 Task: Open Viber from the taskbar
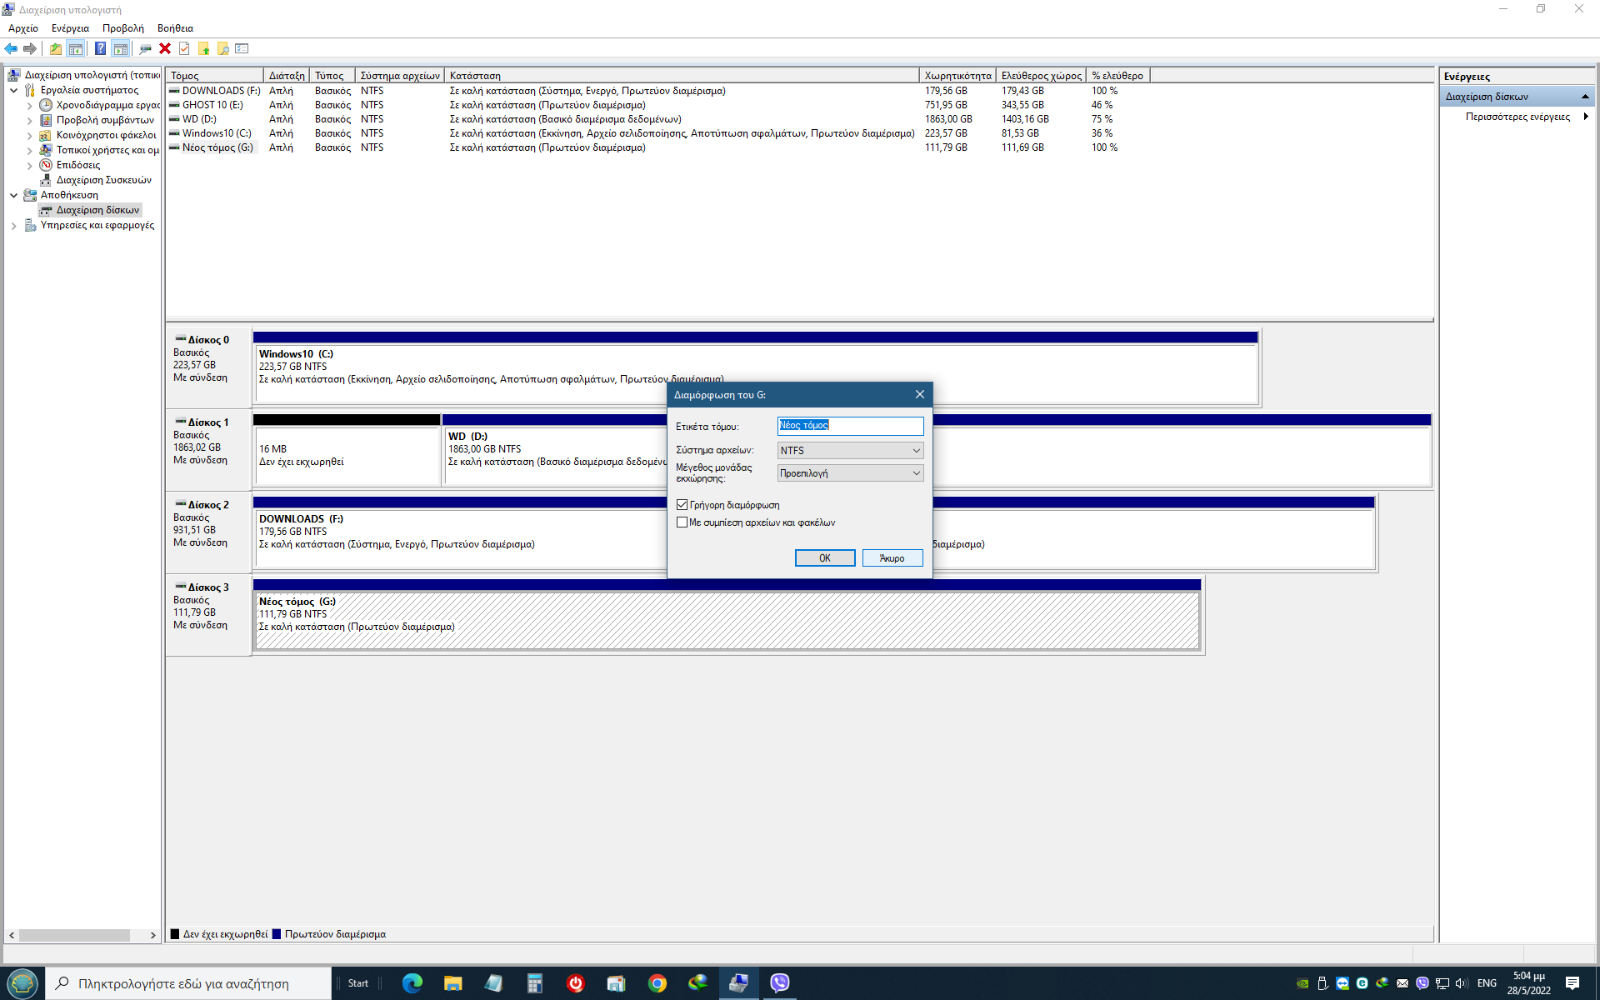(x=780, y=983)
